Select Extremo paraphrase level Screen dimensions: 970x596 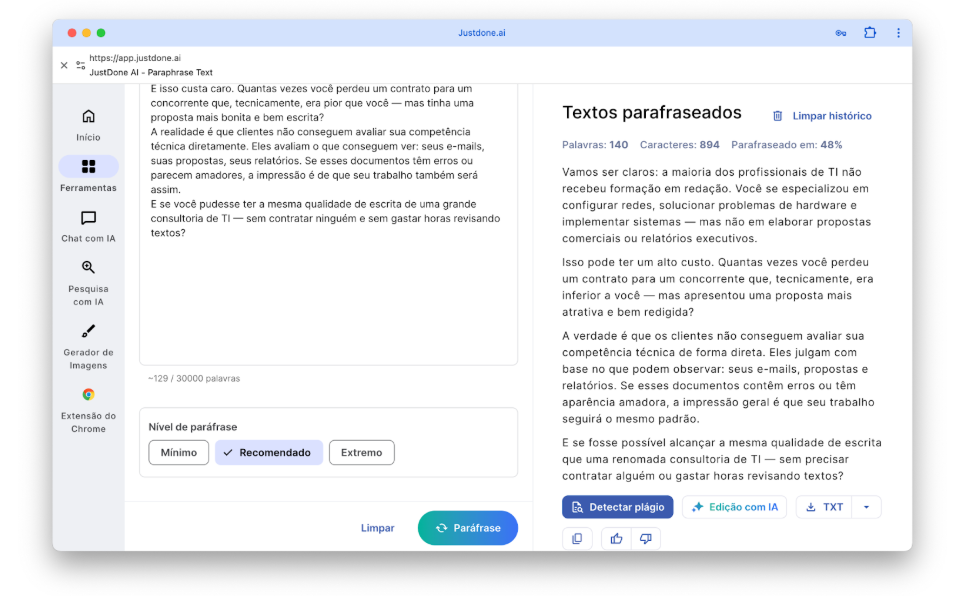[x=361, y=452]
